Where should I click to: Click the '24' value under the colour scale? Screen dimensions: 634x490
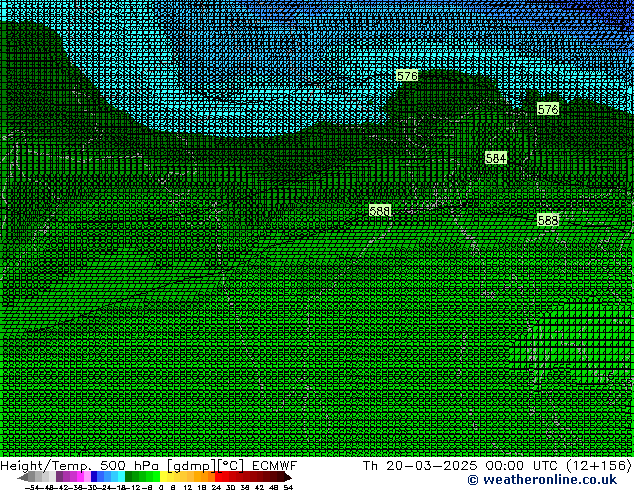point(216,488)
